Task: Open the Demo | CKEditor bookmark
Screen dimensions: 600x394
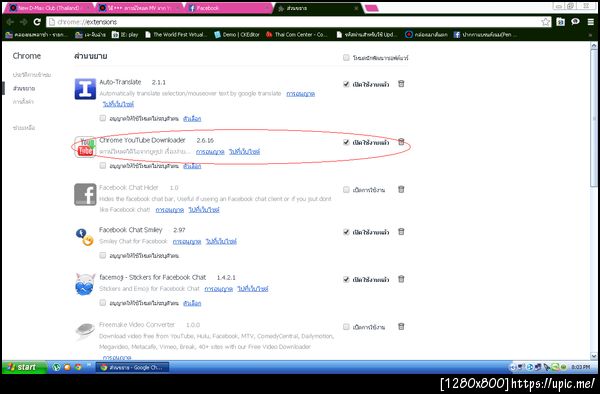Action: (x=237, y=34)
